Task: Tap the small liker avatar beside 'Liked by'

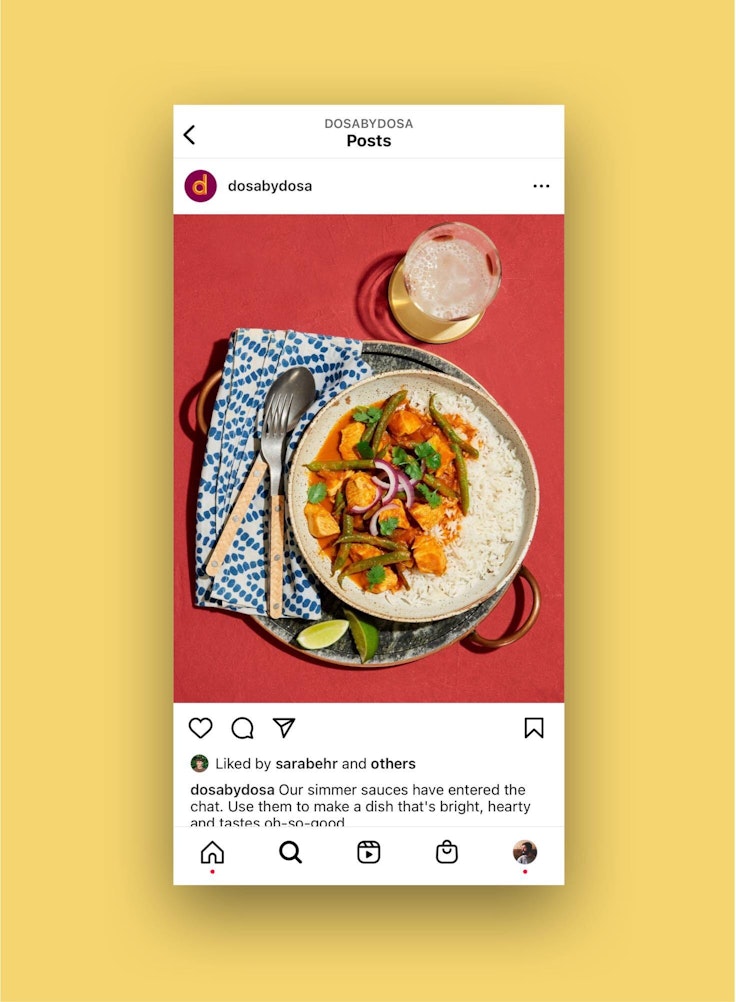Action: click(x=199, y=763)
